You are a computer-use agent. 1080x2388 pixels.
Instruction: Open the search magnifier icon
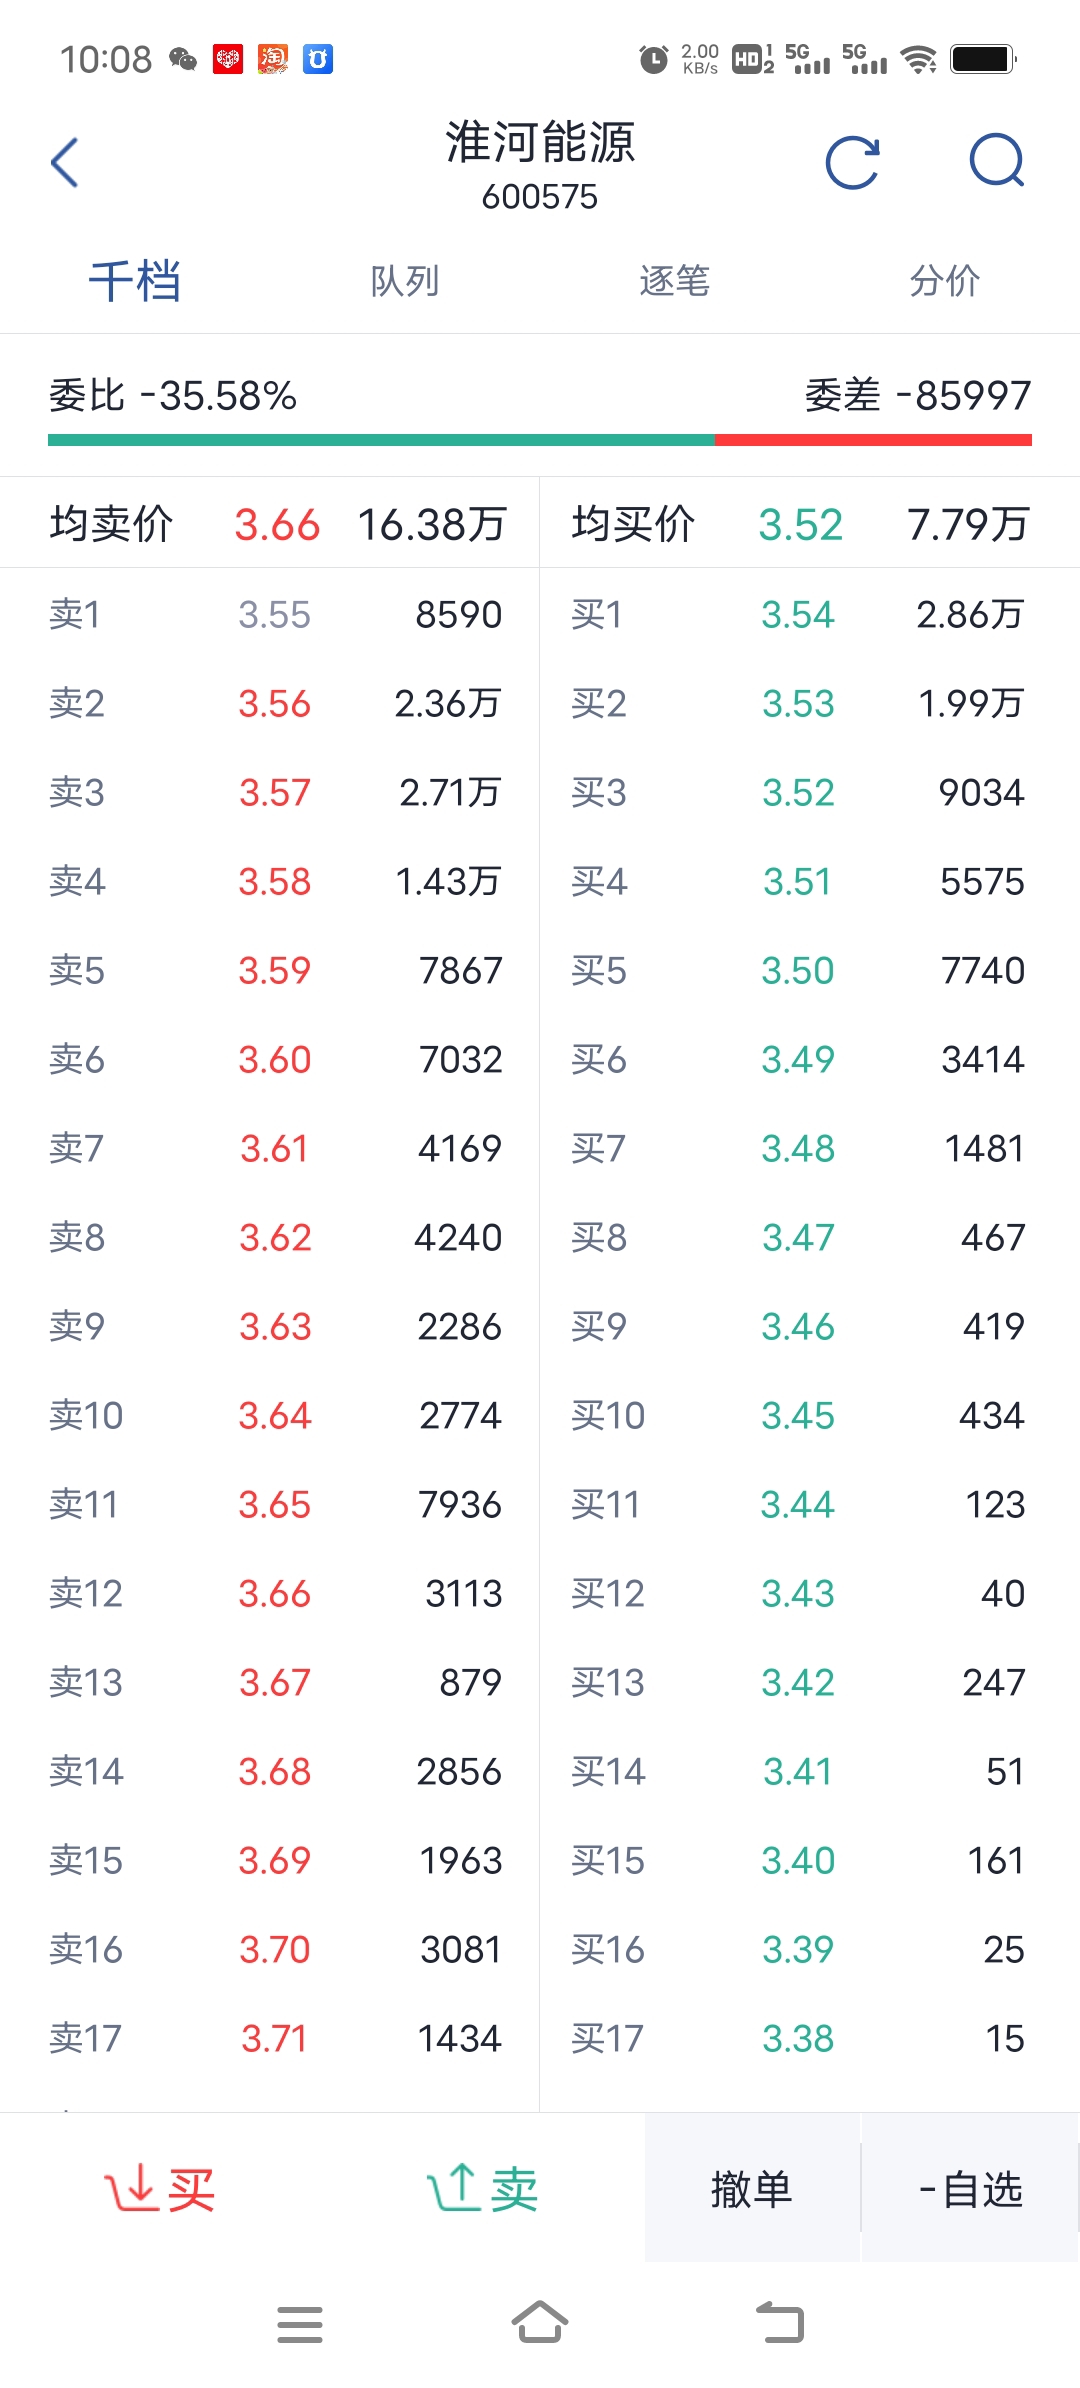(998, 161)
